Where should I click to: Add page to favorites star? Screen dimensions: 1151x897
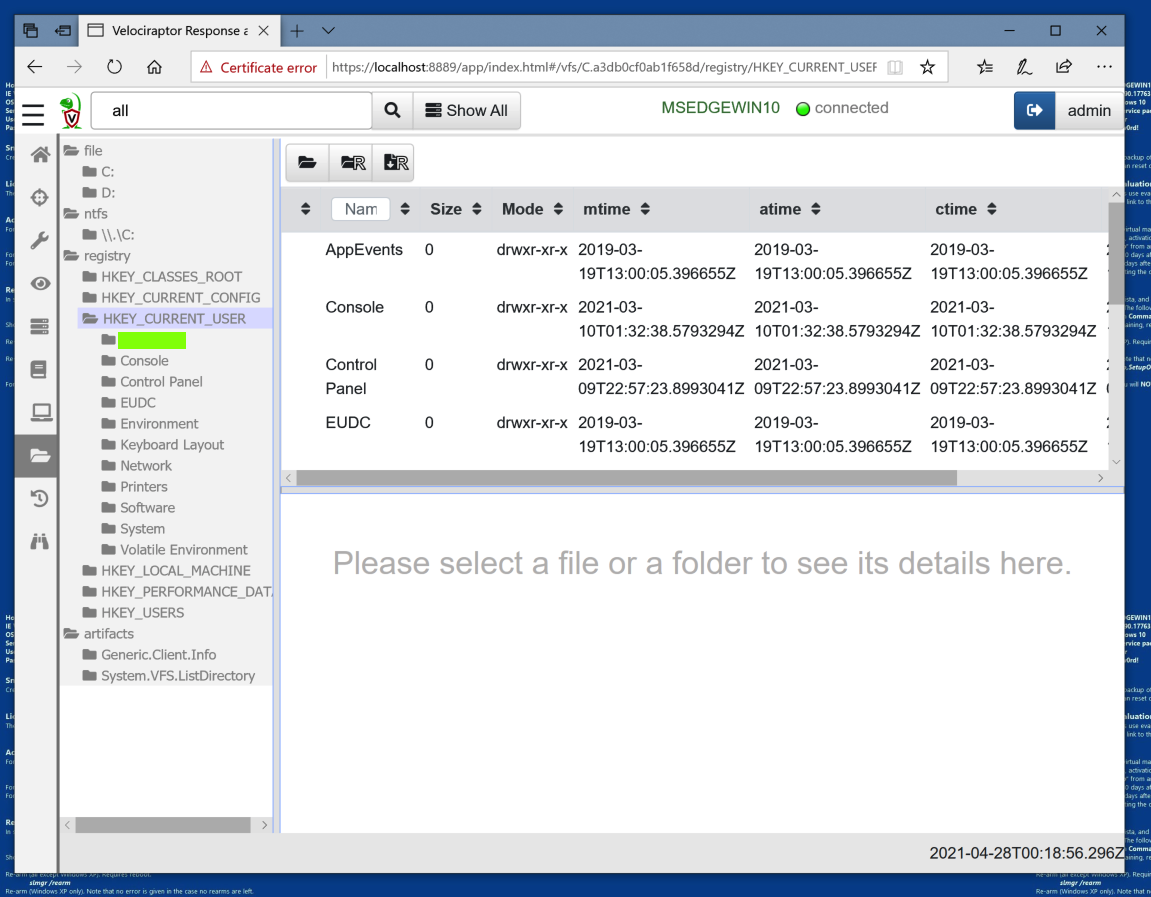click(x=927, y=67)
